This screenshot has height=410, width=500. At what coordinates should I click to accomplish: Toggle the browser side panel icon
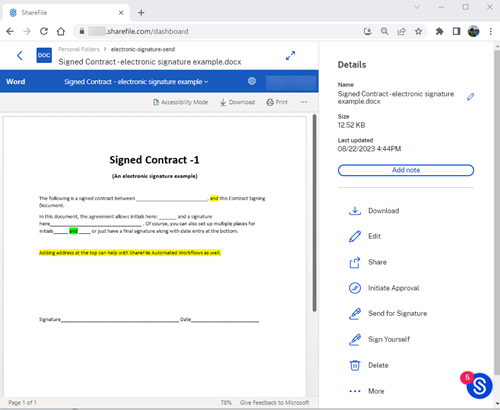pyautogui.click(x=456, y=31)
